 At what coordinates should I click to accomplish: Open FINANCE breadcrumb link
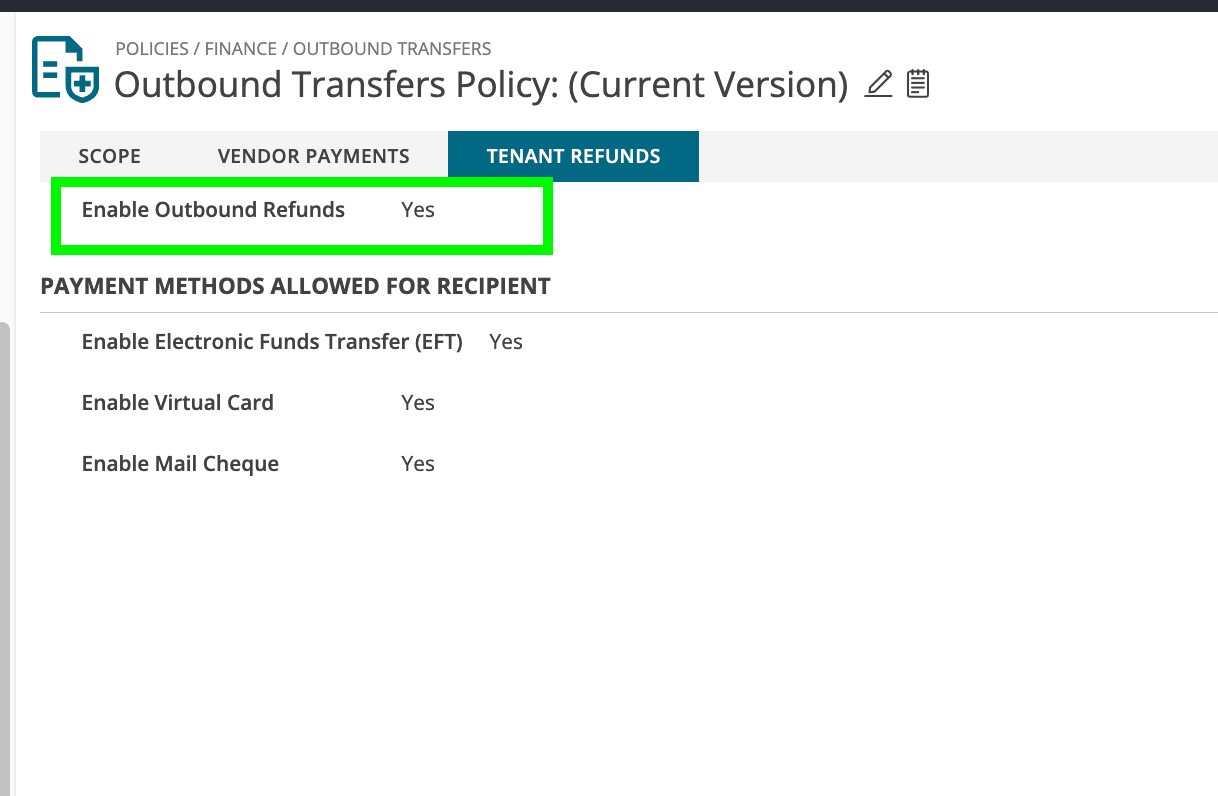[x=241, y=48]
